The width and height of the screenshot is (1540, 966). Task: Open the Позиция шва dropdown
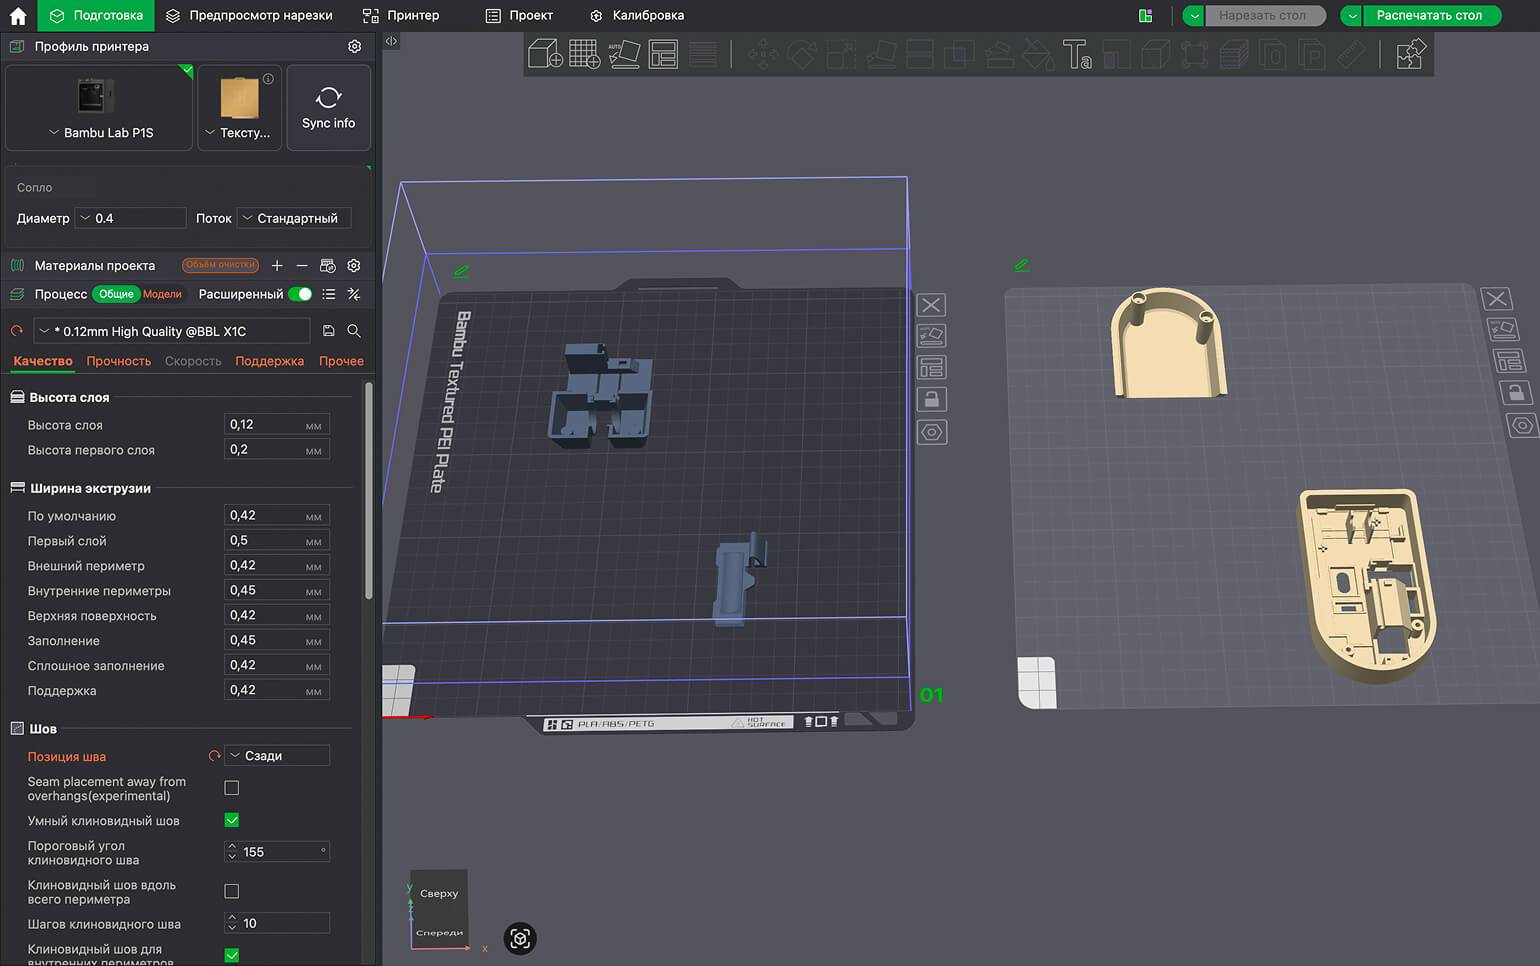(x=277, y=756)
